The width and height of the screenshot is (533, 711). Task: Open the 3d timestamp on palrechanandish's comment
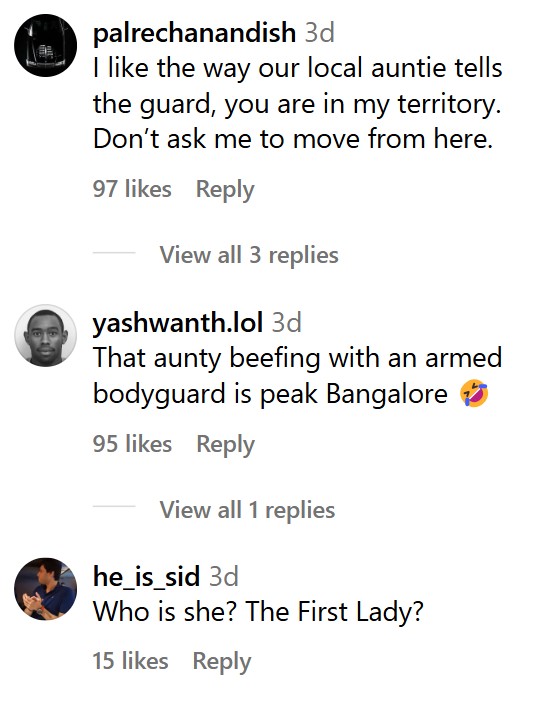320,33
